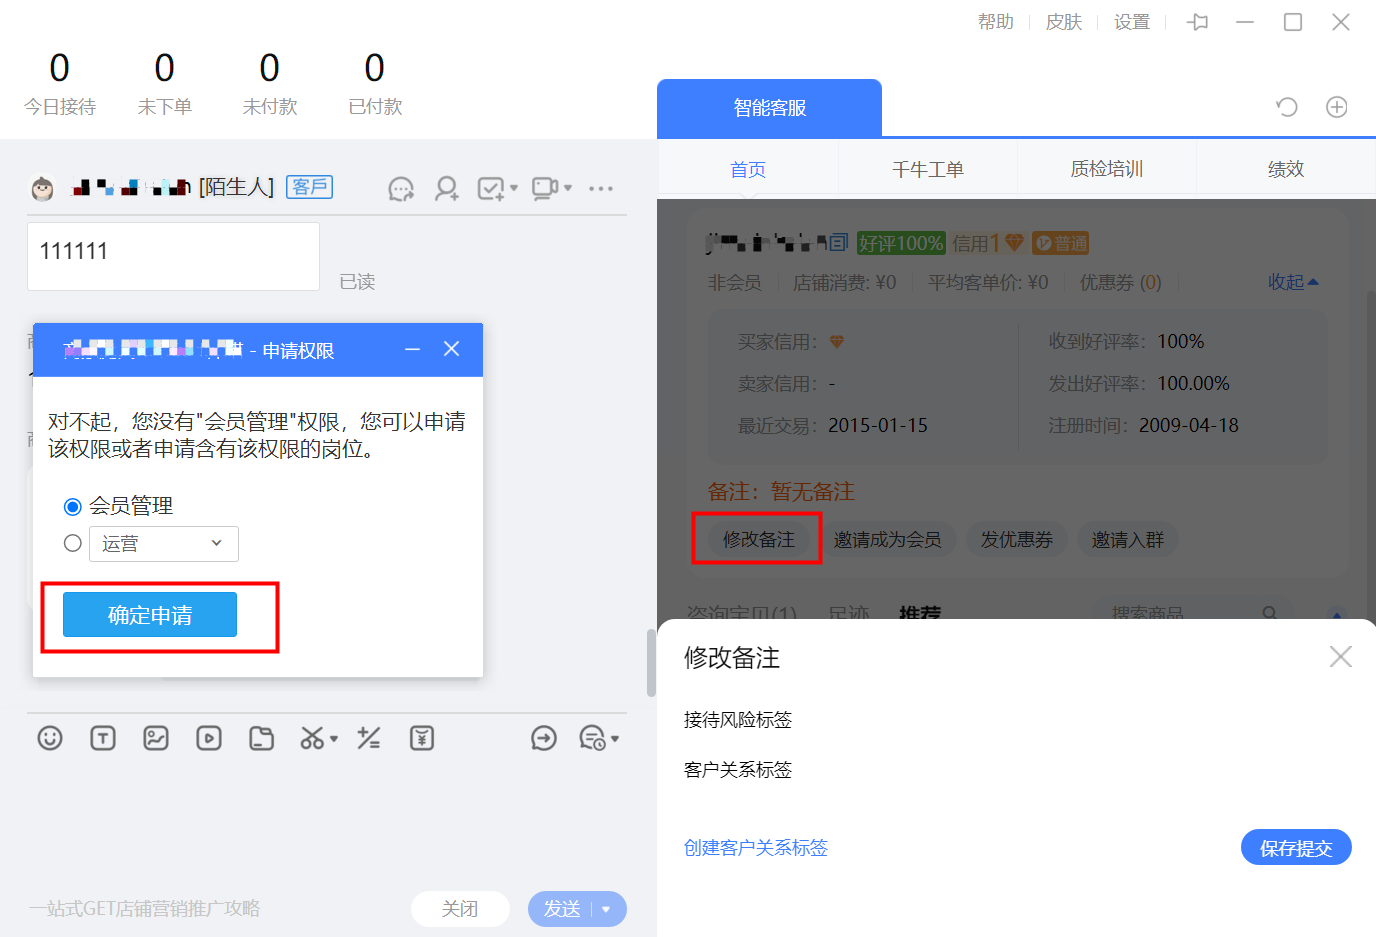Open the 运营 position dropdown
Image resolution: width=1376 pixels, height=937 pixels.
[x=164, y=544]
